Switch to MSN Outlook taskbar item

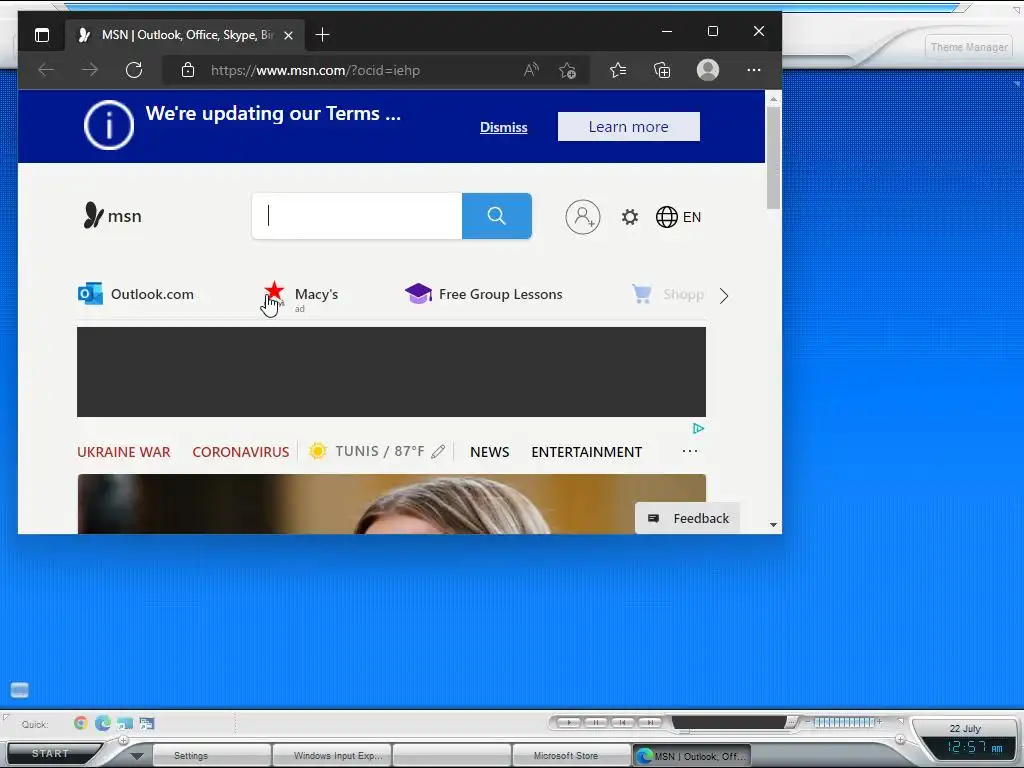(x=692, y=756)
